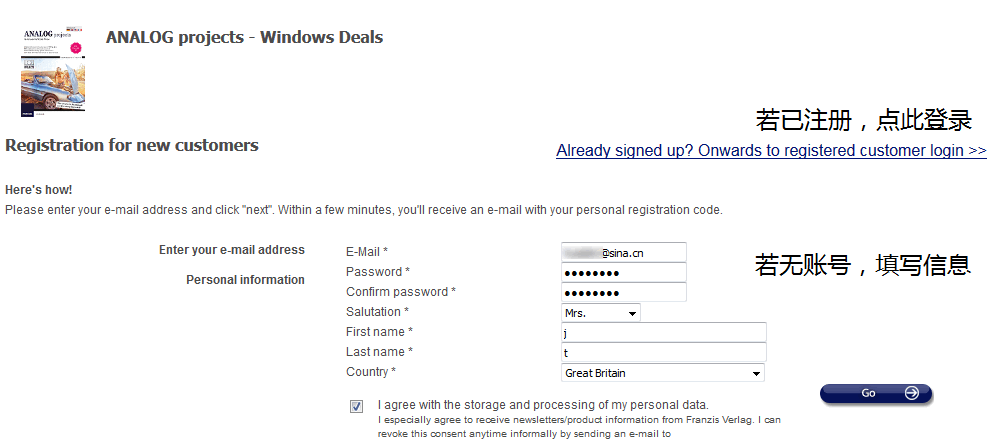Click the Personal information section label
Viewport: 991px width, 441px height.
245,280
